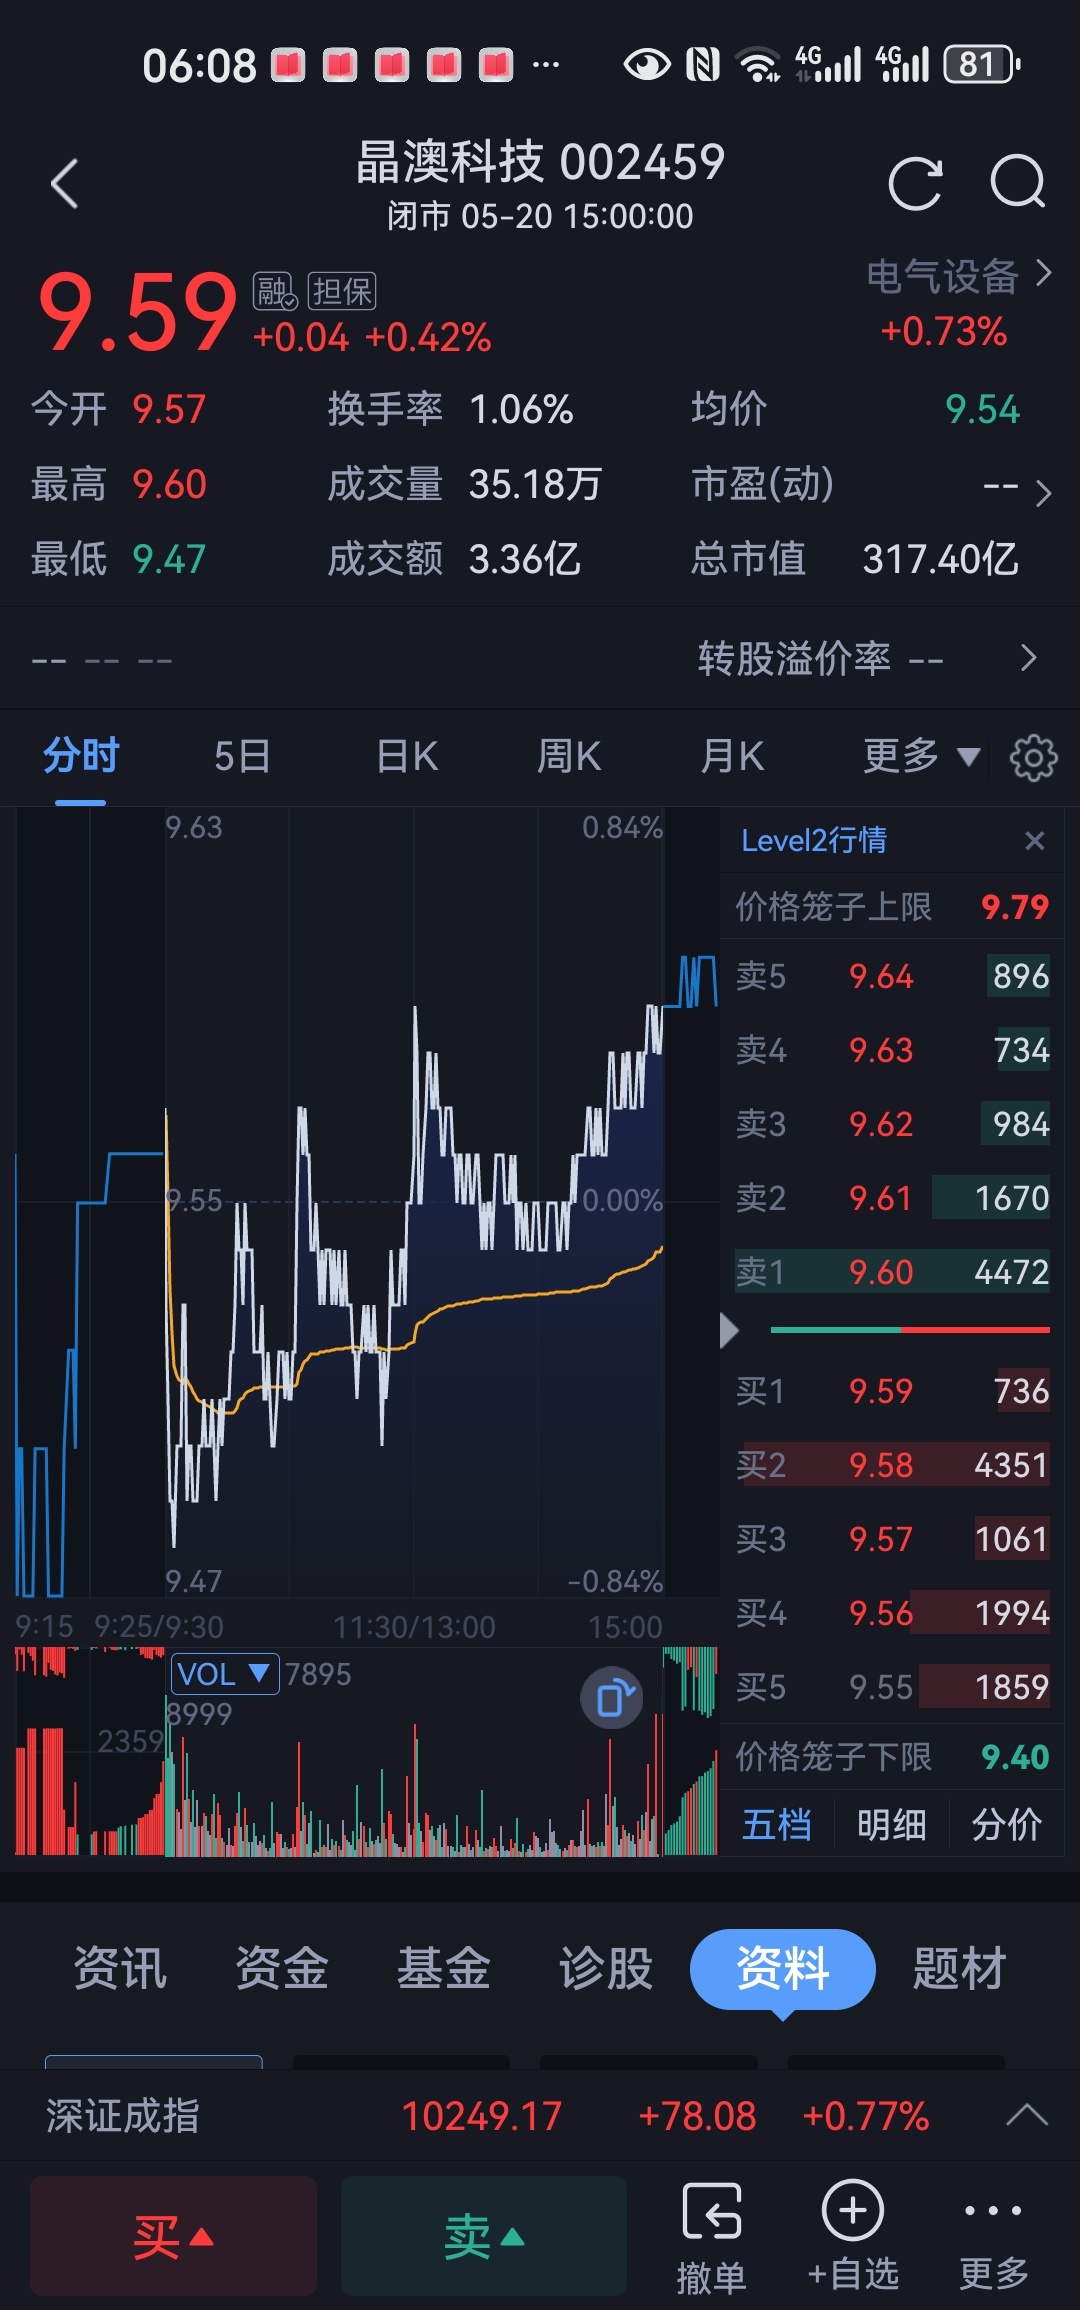The width and height of the screenshot is (1080, 2310).
Task: Select 卖4 ask row at 9.63
Action: (892, 1050)
